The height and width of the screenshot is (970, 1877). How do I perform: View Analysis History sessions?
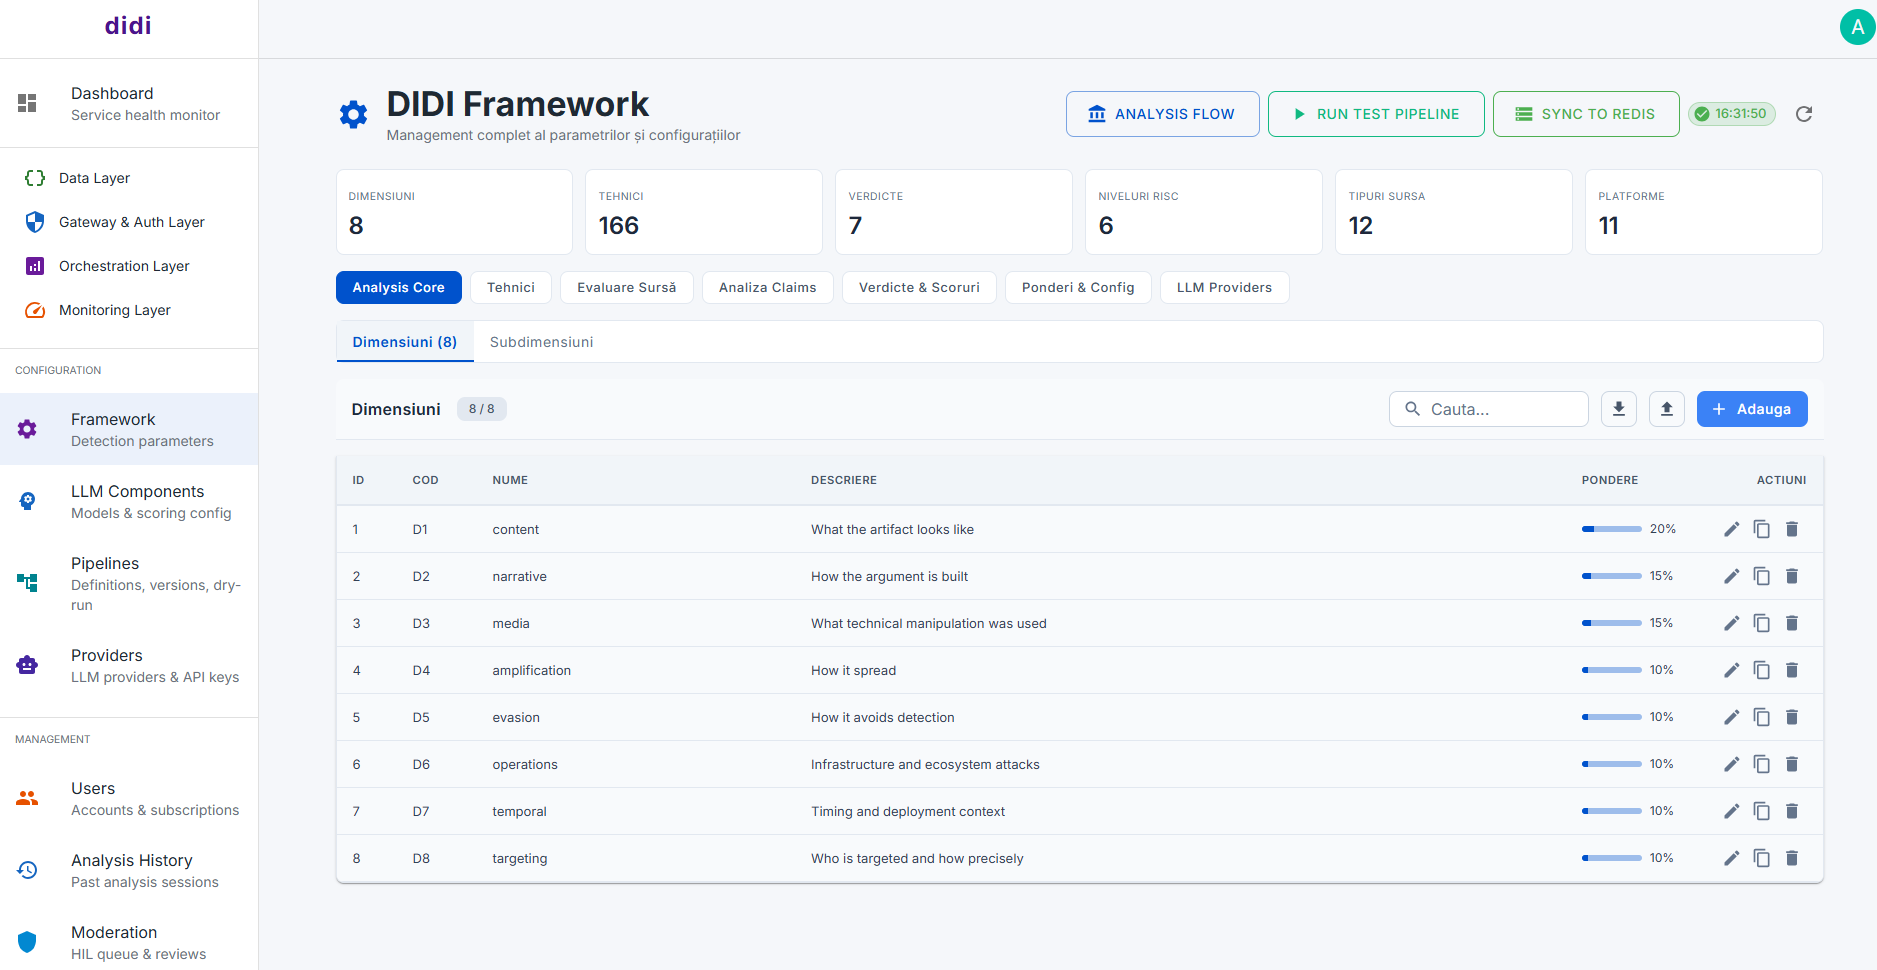point(129,870)
